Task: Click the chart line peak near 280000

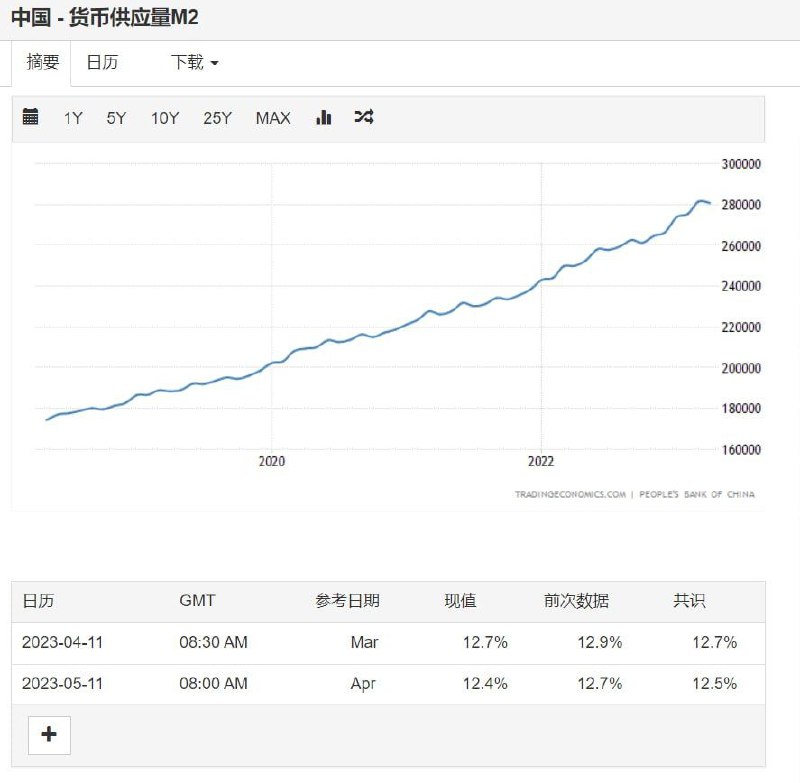Action: point(701,201)
